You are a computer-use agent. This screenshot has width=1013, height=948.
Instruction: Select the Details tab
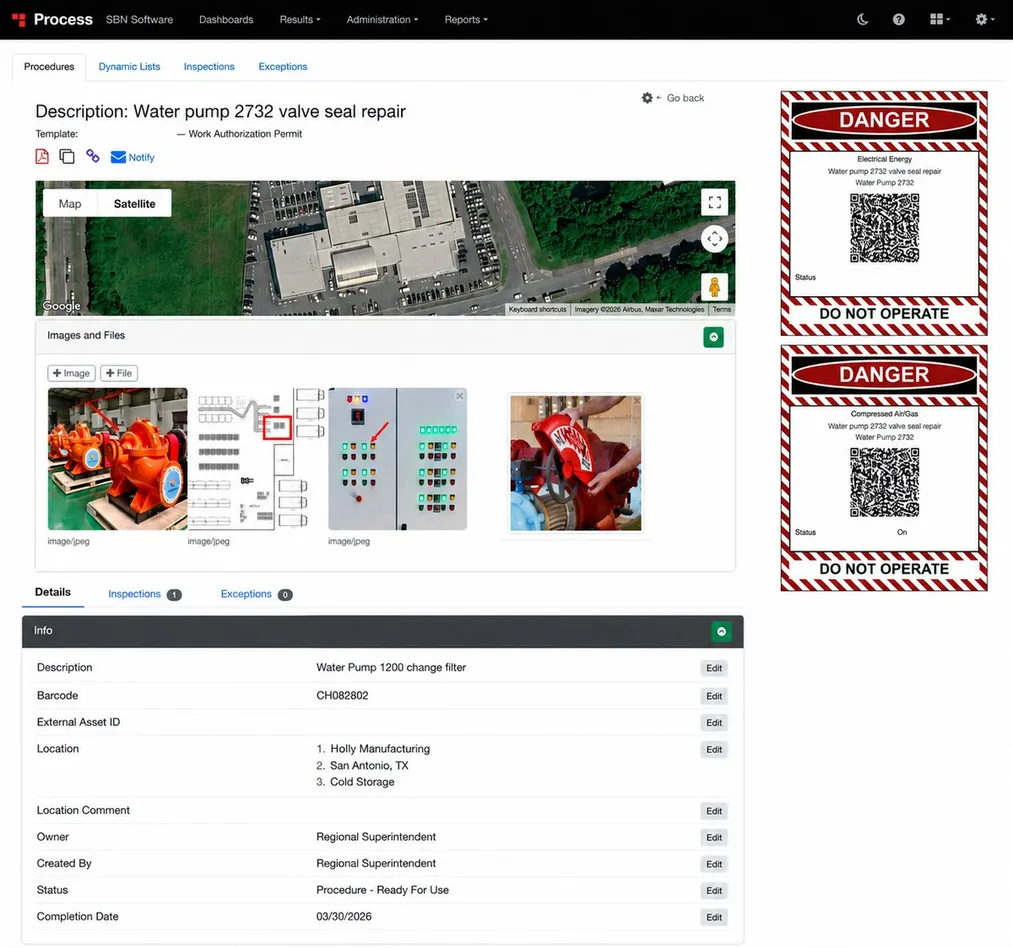tap(53, 592)
